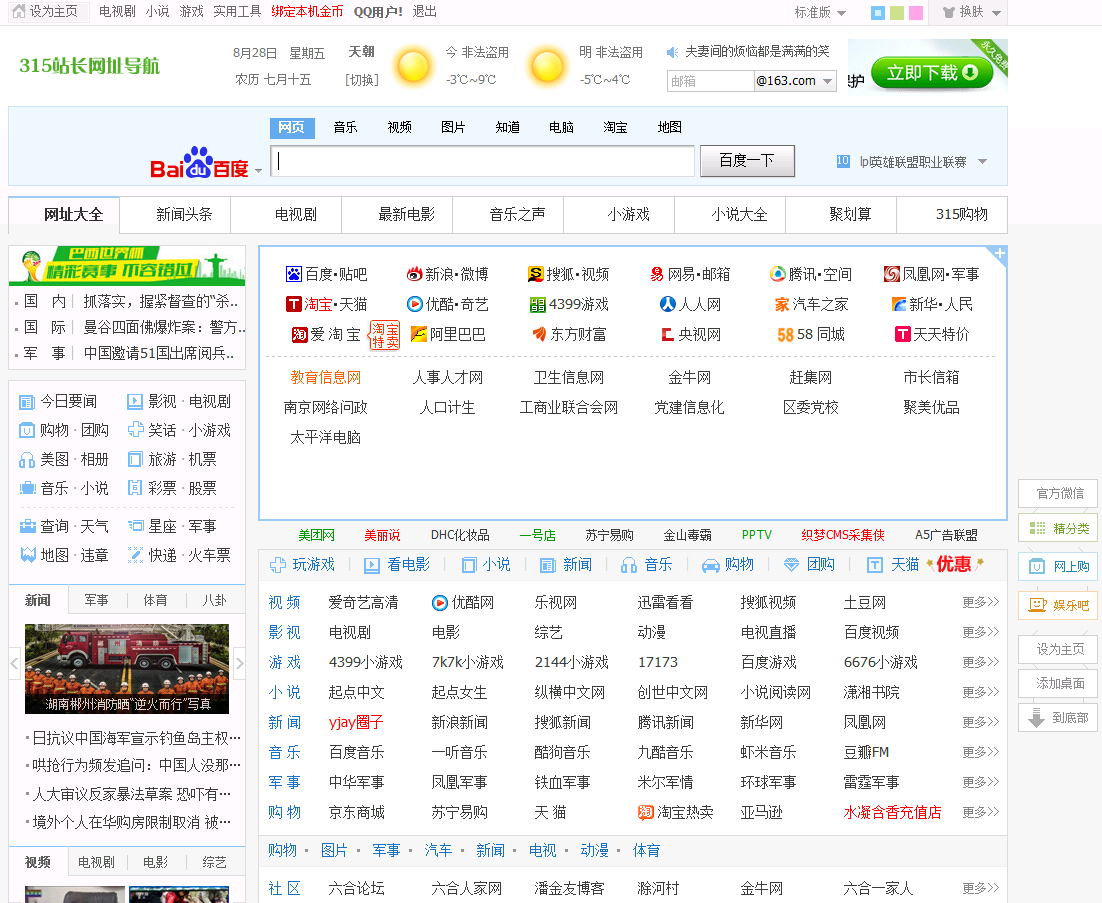Click the 东方财富 icon

[x=539, y=334]
